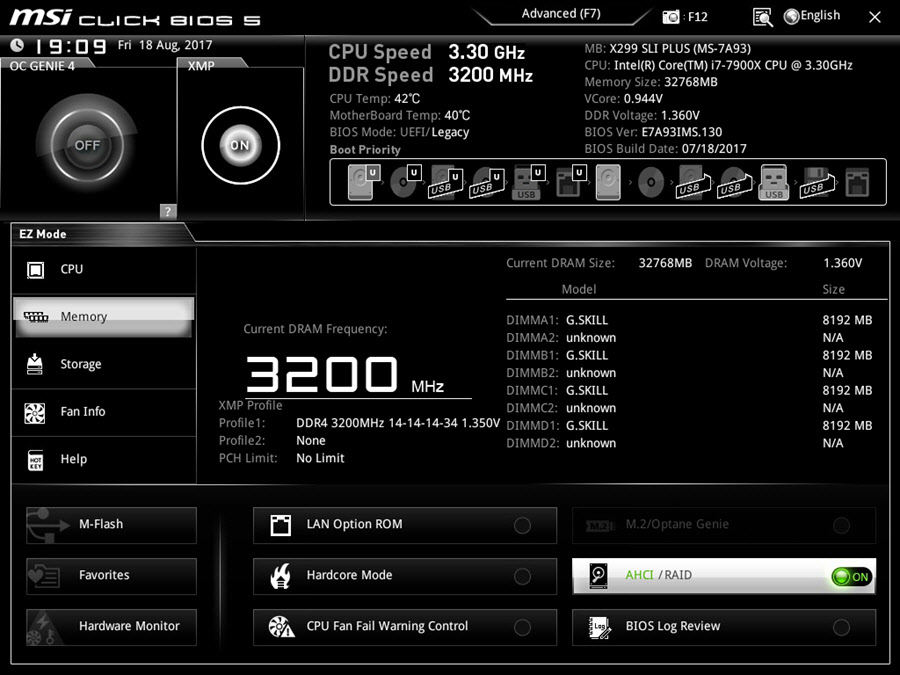This screenshot has height=675, width=900.
Task: Click the first hard drive boot priority icon
Action: [x=361, y=183]
